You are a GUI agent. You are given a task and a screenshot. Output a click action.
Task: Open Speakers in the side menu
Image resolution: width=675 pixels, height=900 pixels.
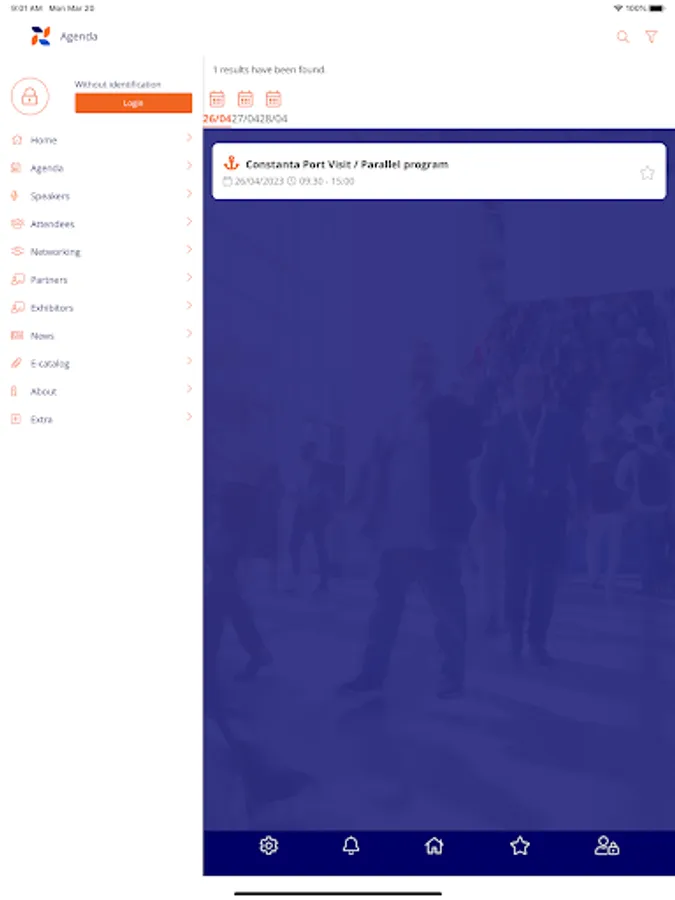pyautogui.click(x=101, y=196)
